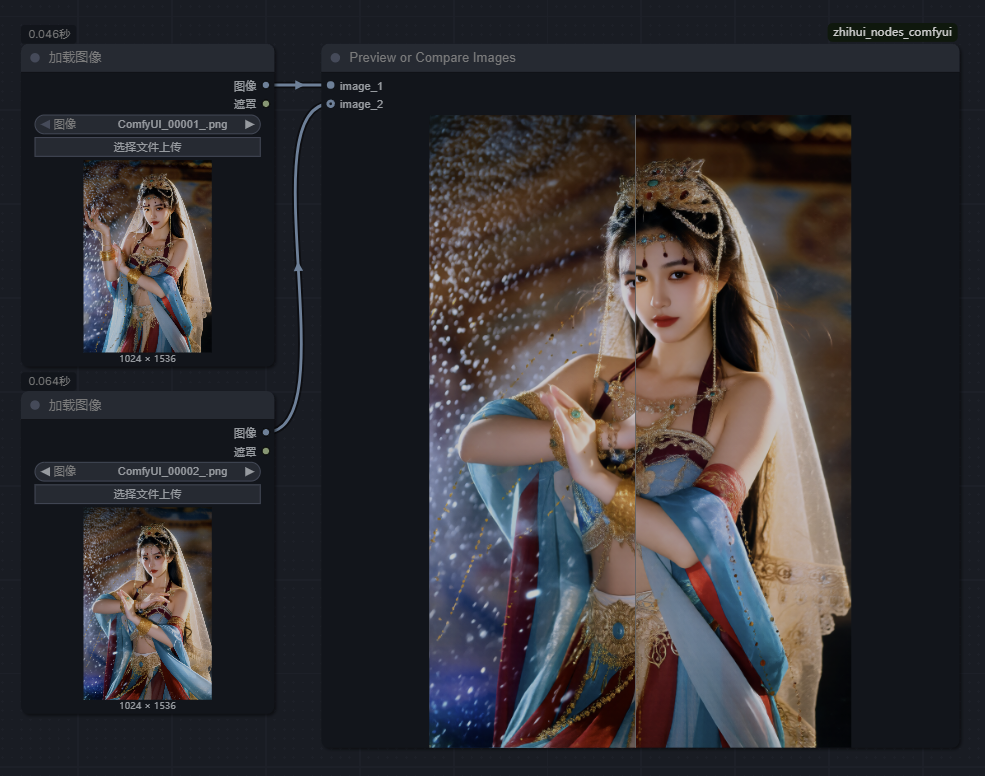Click the top node's 1024 × 1536 size text
This screenshot has height=776, width=985.
pyautogui.click(x=148, y=359)
